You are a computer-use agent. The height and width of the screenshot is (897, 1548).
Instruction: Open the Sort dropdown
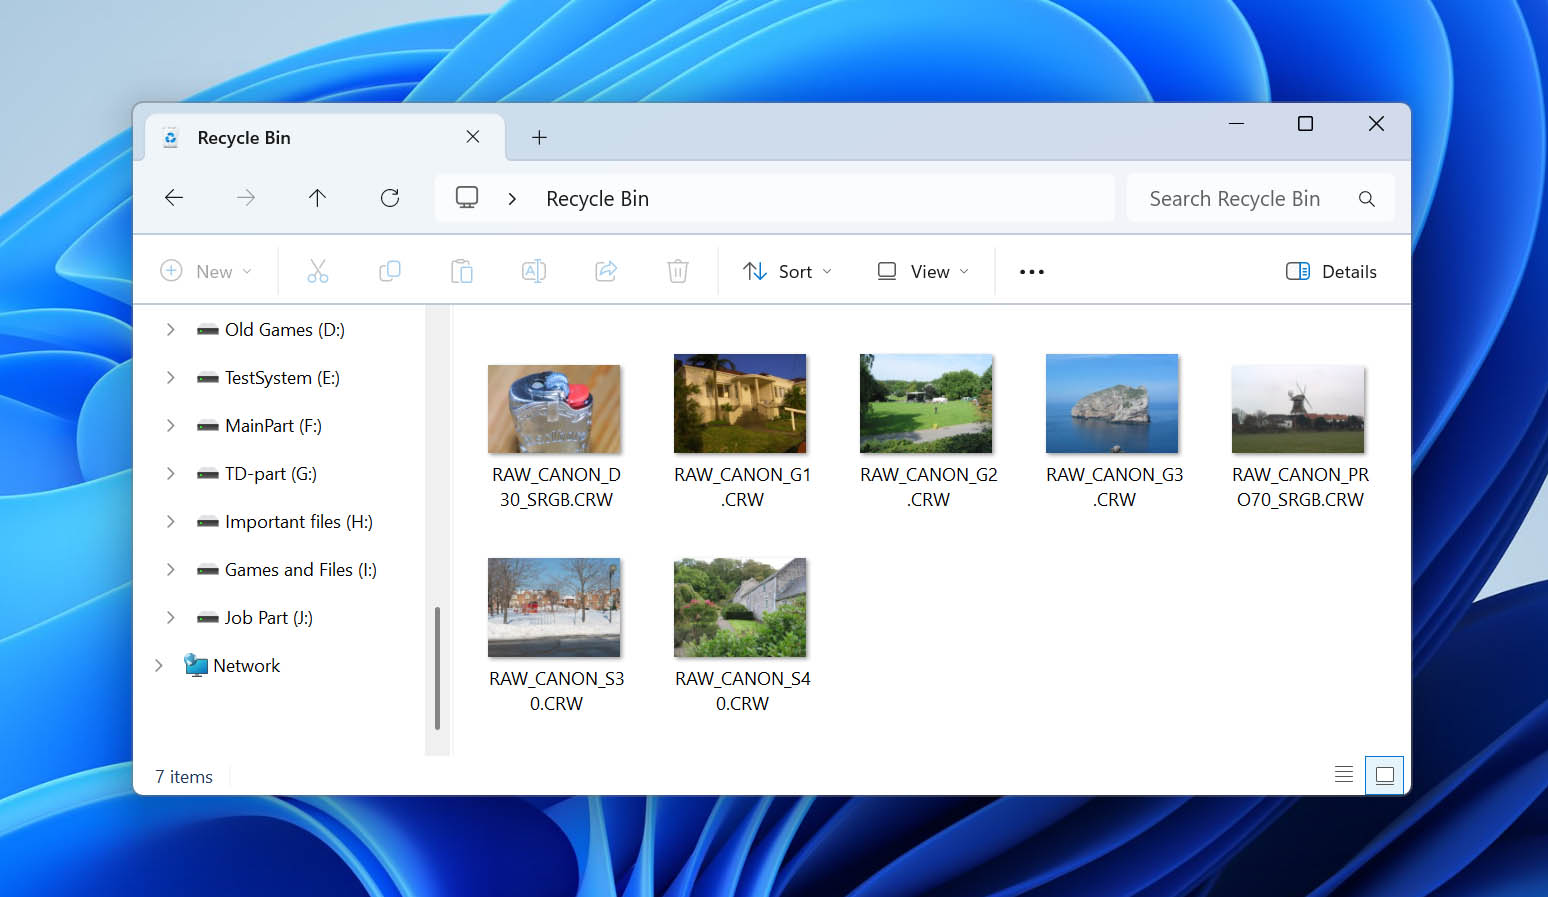click(x=787, y=272)
